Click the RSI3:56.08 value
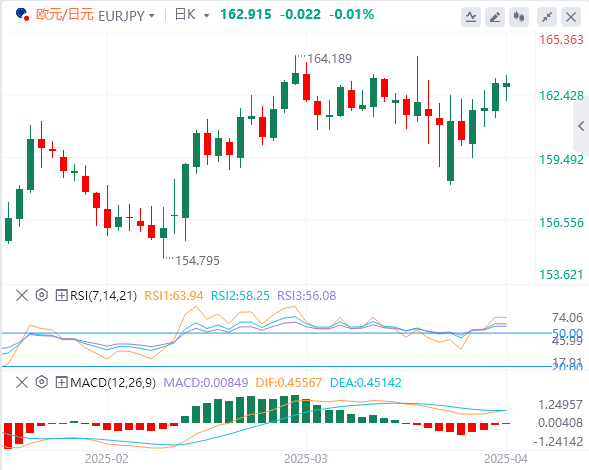 (x=307, y=296)
